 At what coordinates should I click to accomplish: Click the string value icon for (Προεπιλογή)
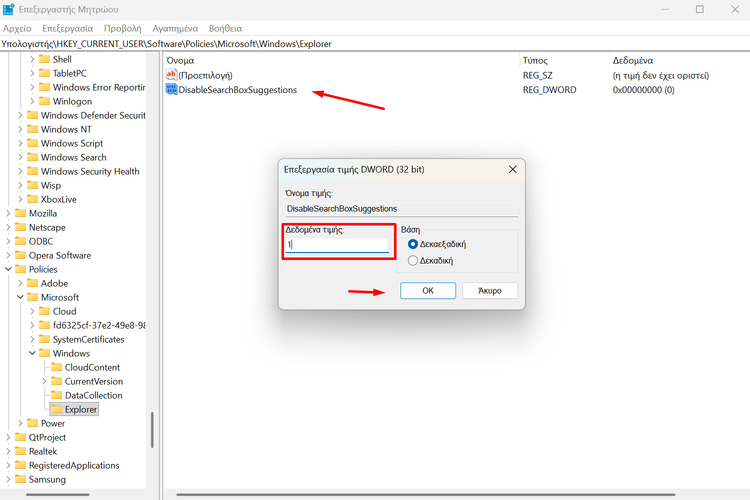(171, 75)
